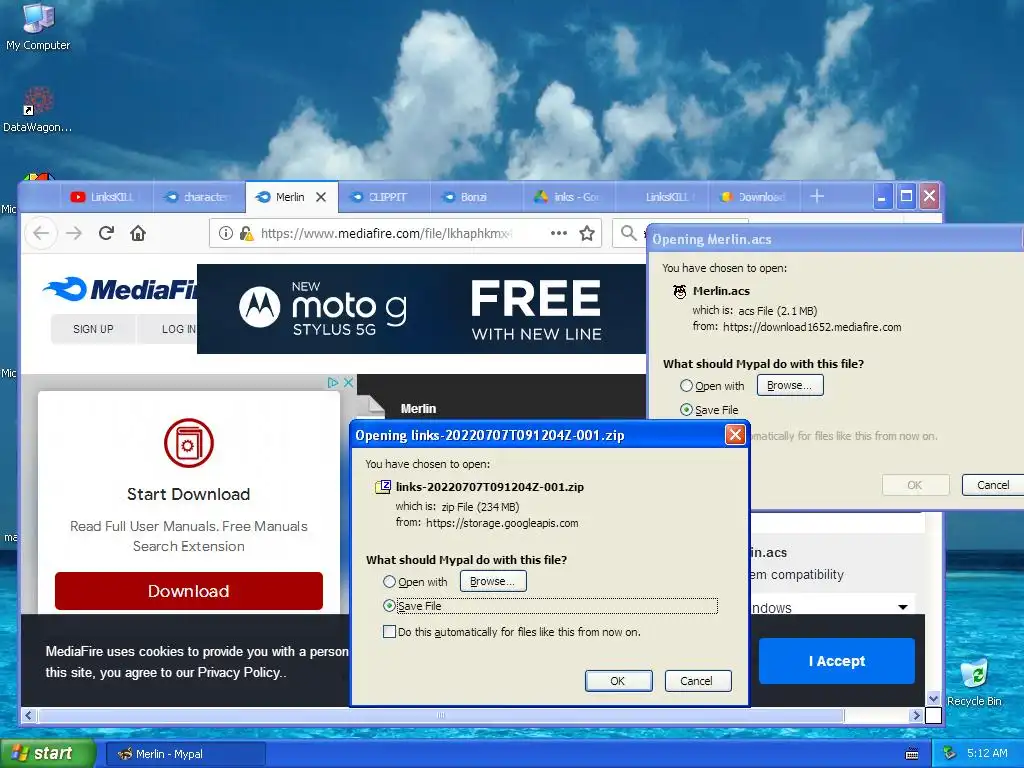Click the red Download ad button
Viewport: 1024px width, 768px height.
[x=189, y=591]
